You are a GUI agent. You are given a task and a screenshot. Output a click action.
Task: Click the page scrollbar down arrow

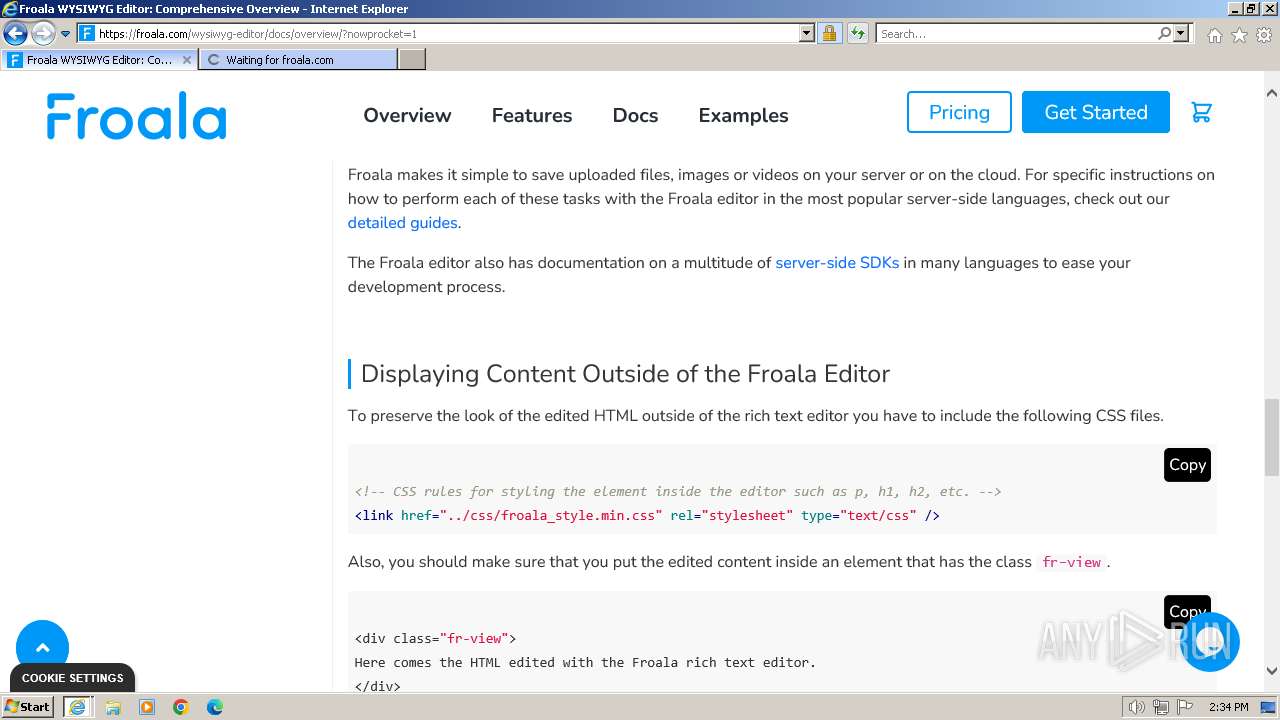pos(1272,671)
